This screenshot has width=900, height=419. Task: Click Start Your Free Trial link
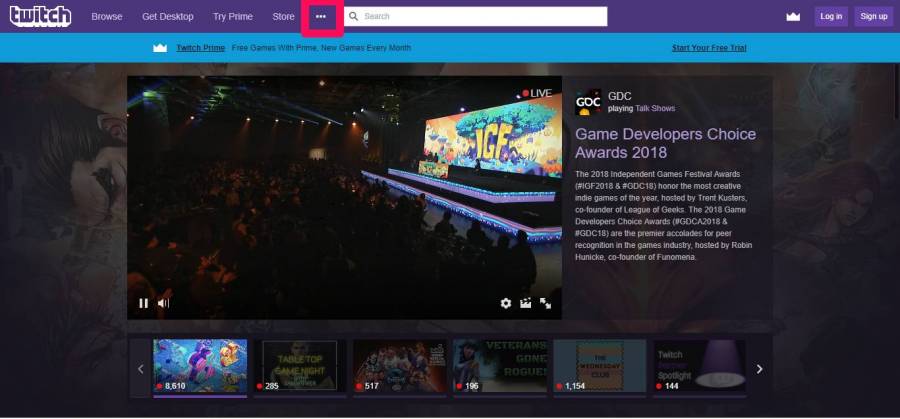709,48
